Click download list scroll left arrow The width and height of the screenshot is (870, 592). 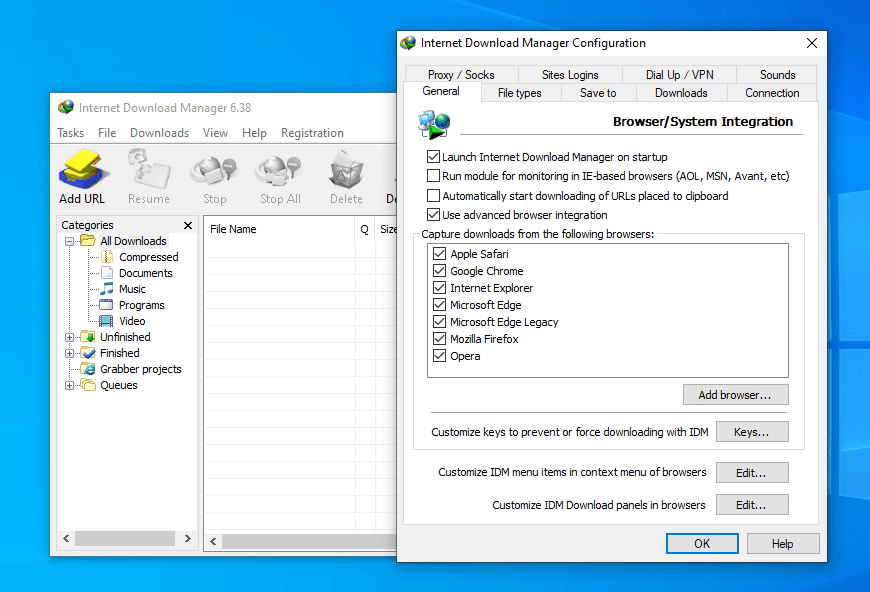(214, 542)
